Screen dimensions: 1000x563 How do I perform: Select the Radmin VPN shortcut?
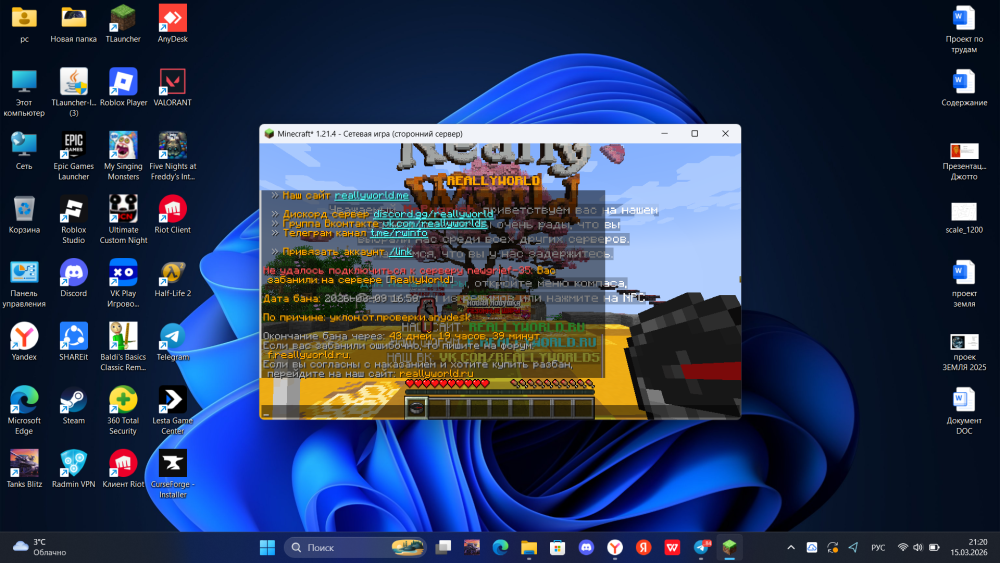point(73,469)
